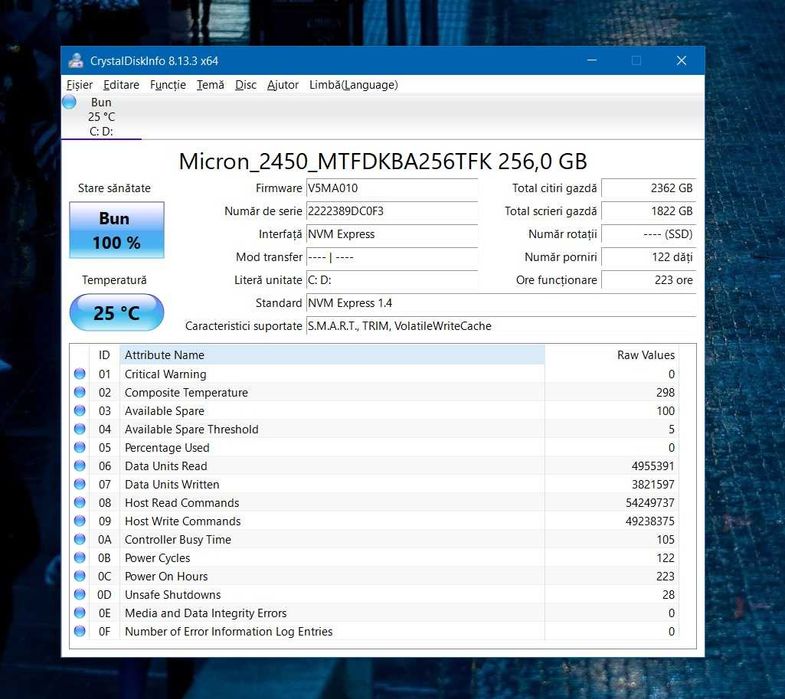Select the Composite Temperature attribute name
This screenshot has height=699, width=785.
pyautogui.click(x=186, y=393)
